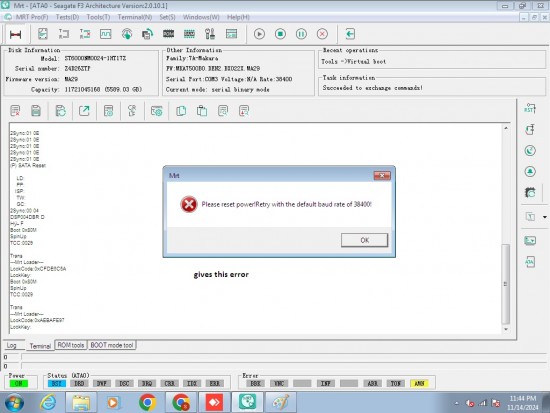This screenshot has height=413, width=550.
Task: Click the document checklist icon in top toolbar
Action: click(x=43, y=34)
